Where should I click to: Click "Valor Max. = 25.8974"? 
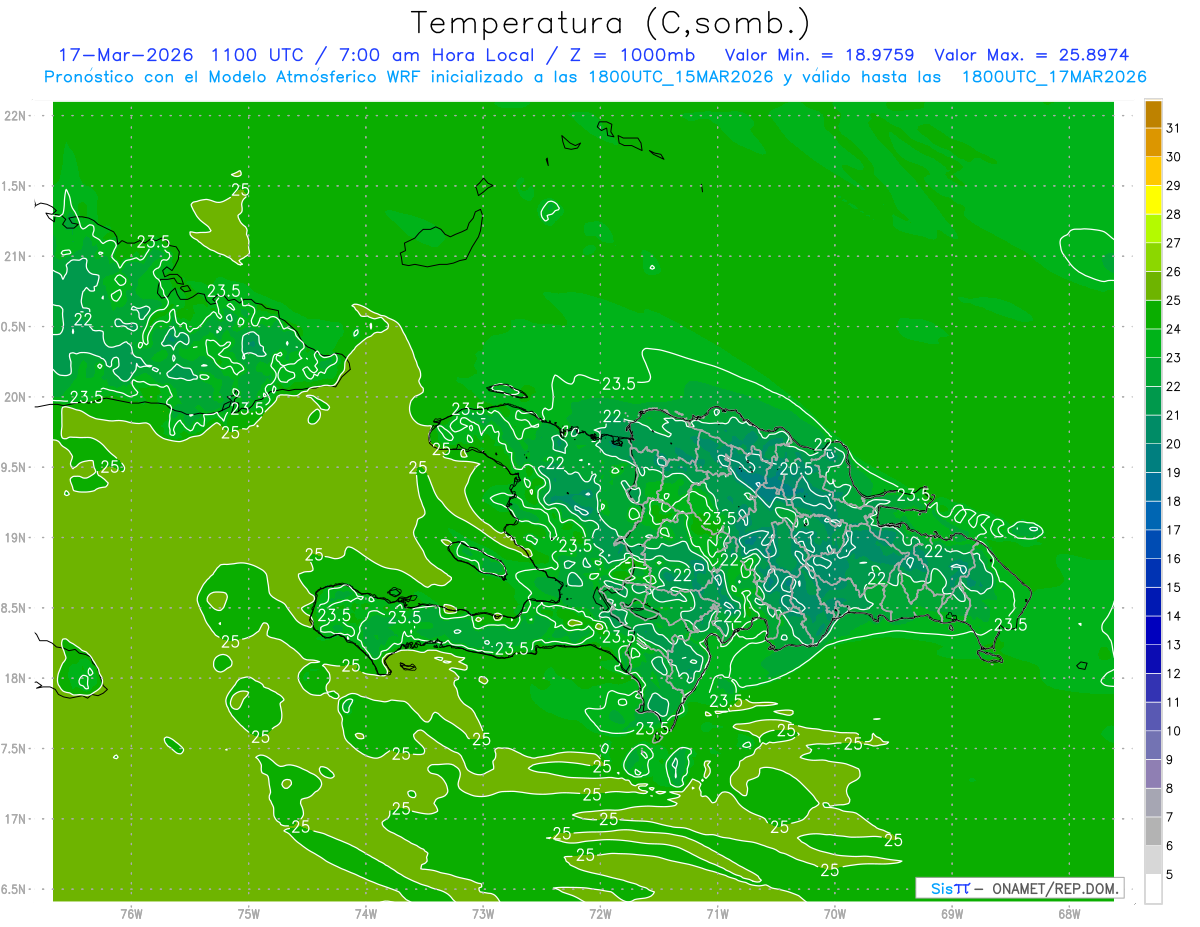click(x=1031, y=55)
